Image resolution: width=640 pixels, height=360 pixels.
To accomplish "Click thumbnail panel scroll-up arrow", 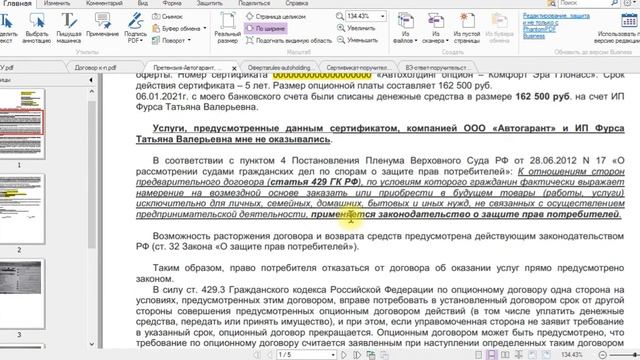I will click(91, 91).
